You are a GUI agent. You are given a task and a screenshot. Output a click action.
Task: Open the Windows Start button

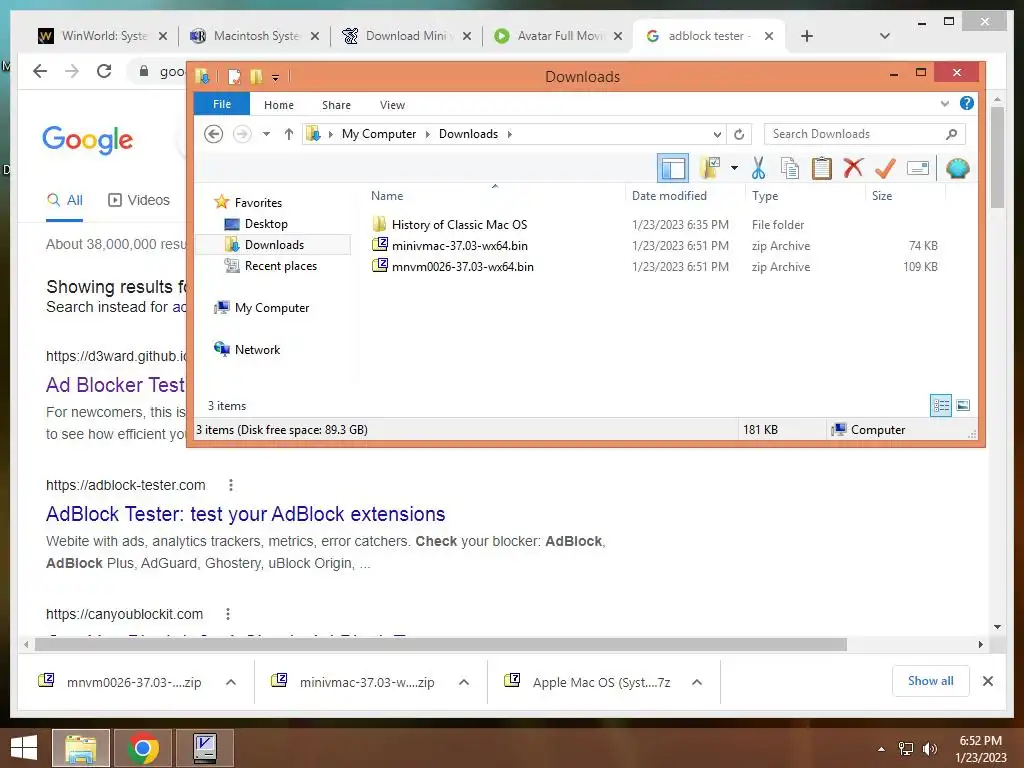tap(24, 748)
